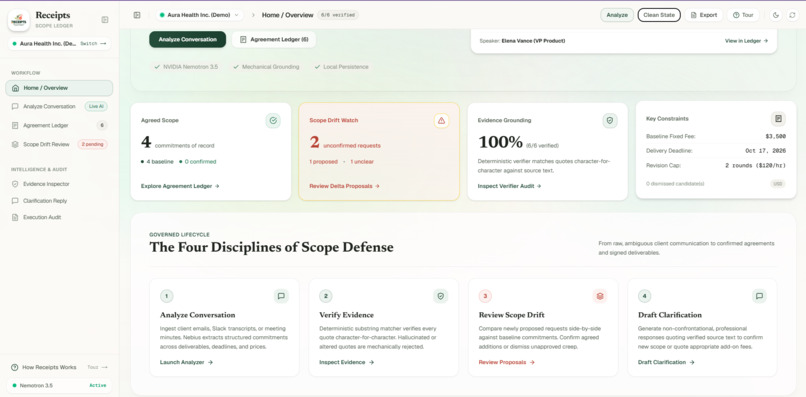Follow the View in Ledger link

pyautogui.click(x=746, y=41)
